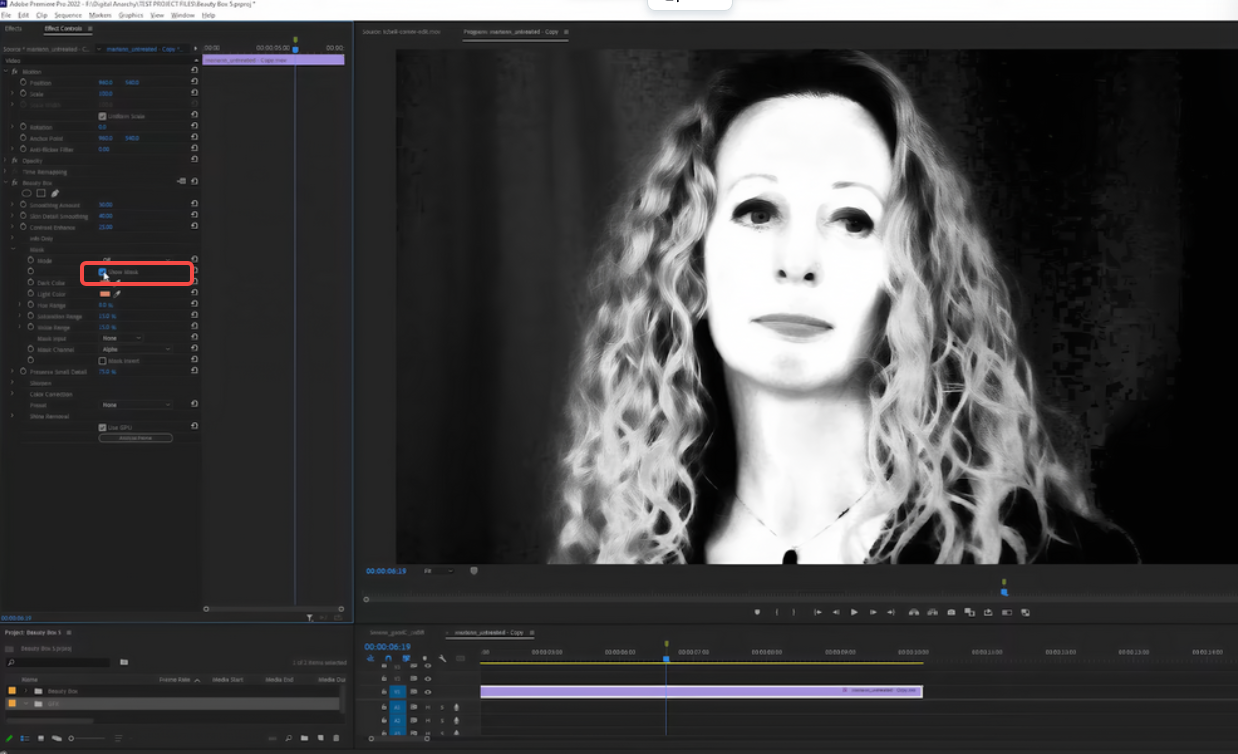Viewport: 1238px width, 754px height.
Task: Open the Markers menu
Action: point(100,16)
